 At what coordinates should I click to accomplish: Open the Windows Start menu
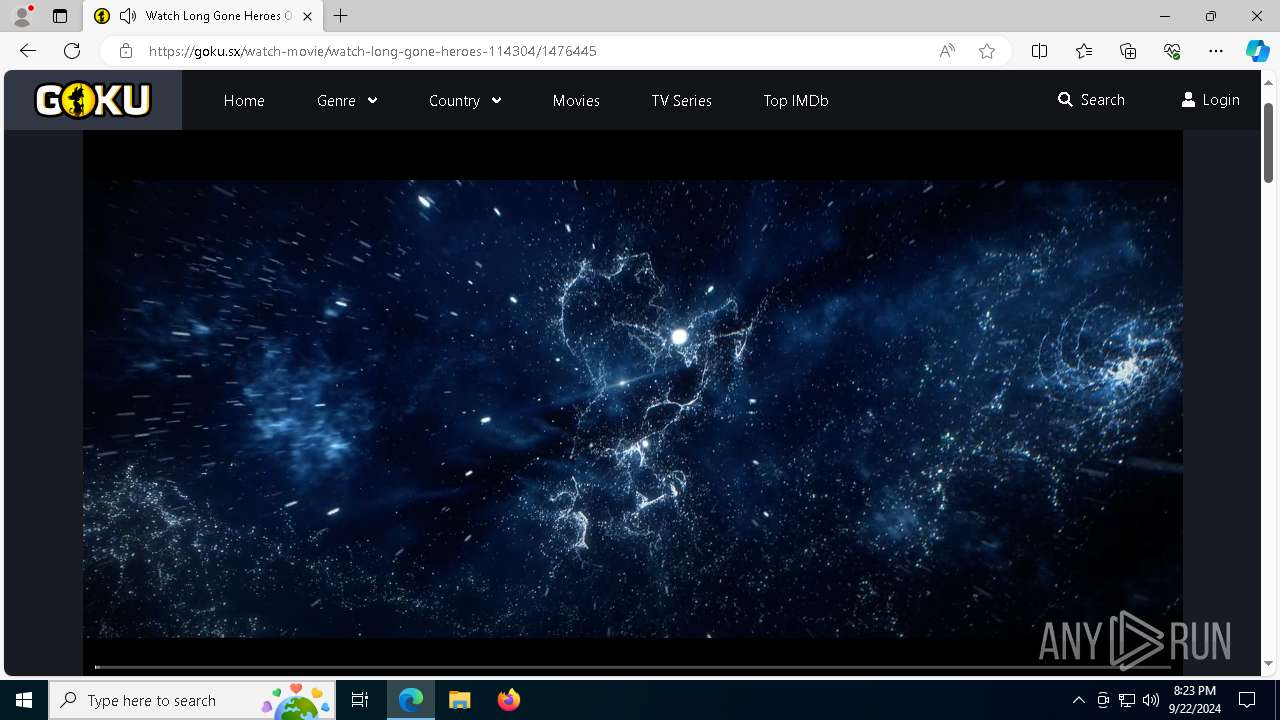[x=24, y=700]
